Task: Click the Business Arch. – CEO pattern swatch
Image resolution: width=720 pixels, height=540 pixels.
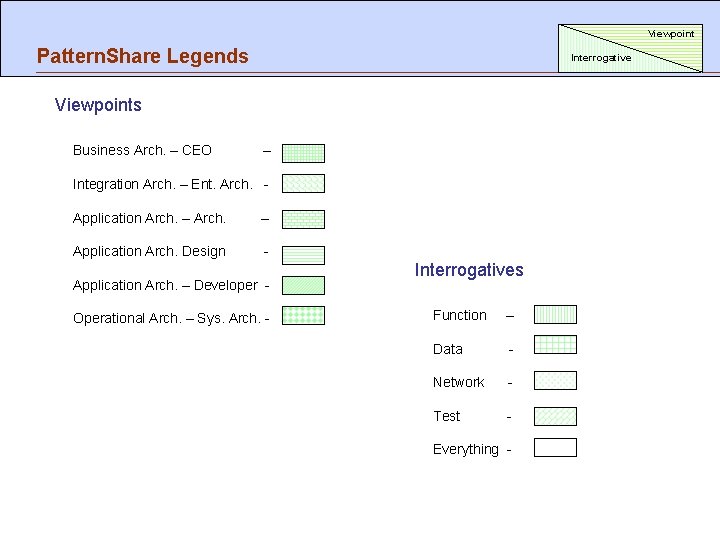Action: pyautogui.click(x=303, y=153)
